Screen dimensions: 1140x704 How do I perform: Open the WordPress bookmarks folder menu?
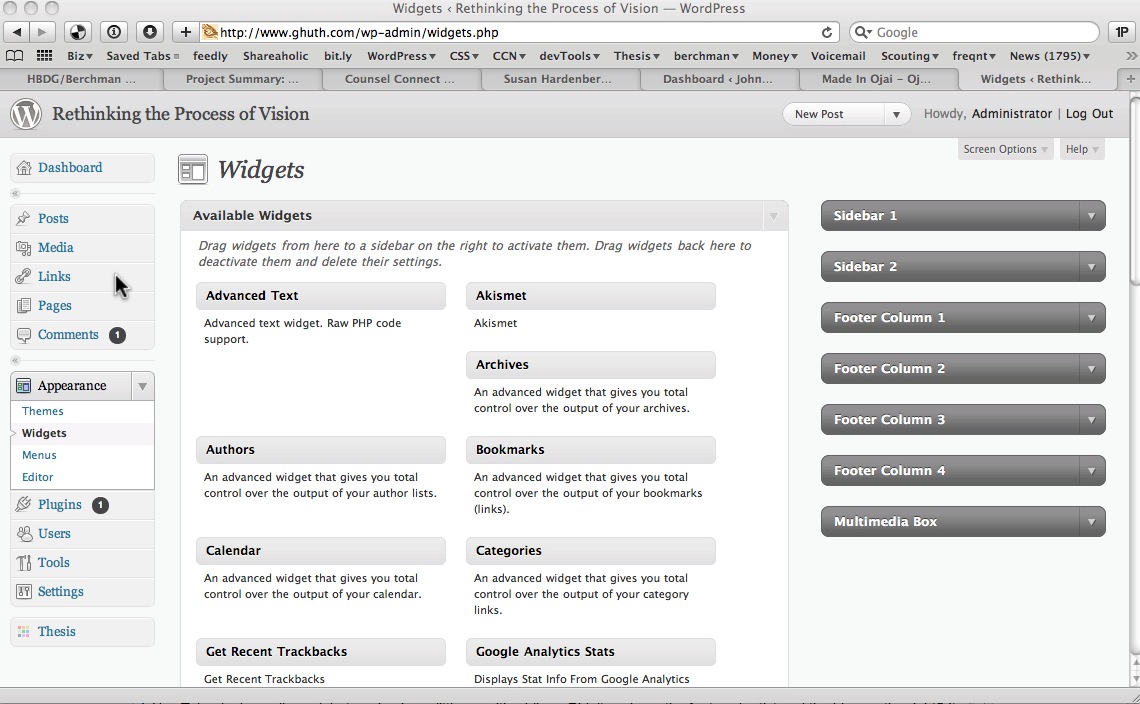[x=401, y=56]
